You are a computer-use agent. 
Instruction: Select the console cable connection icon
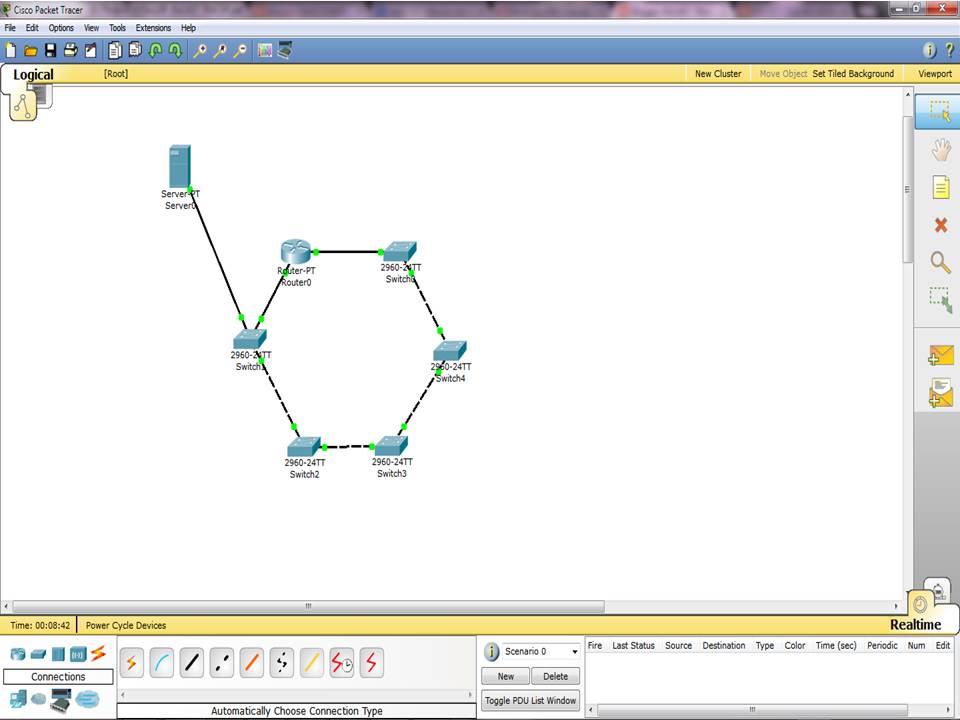coord(161,662)
